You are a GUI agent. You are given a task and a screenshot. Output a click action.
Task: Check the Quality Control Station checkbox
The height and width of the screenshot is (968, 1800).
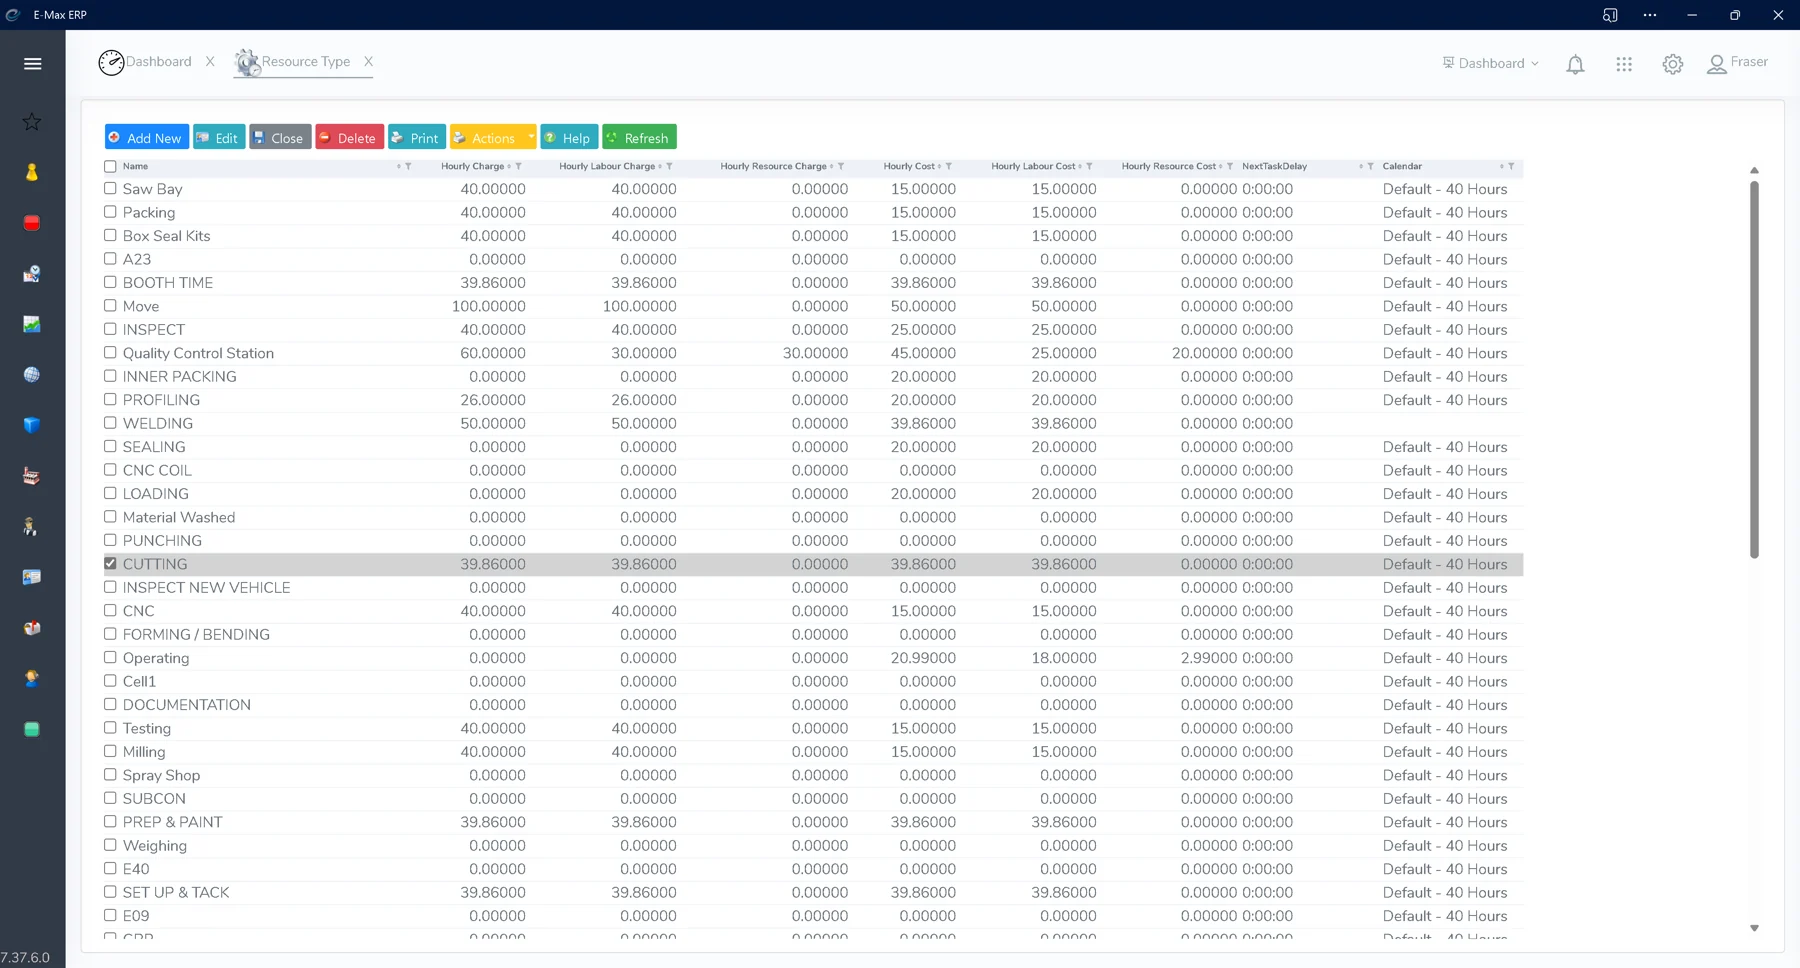pos(110,352)
